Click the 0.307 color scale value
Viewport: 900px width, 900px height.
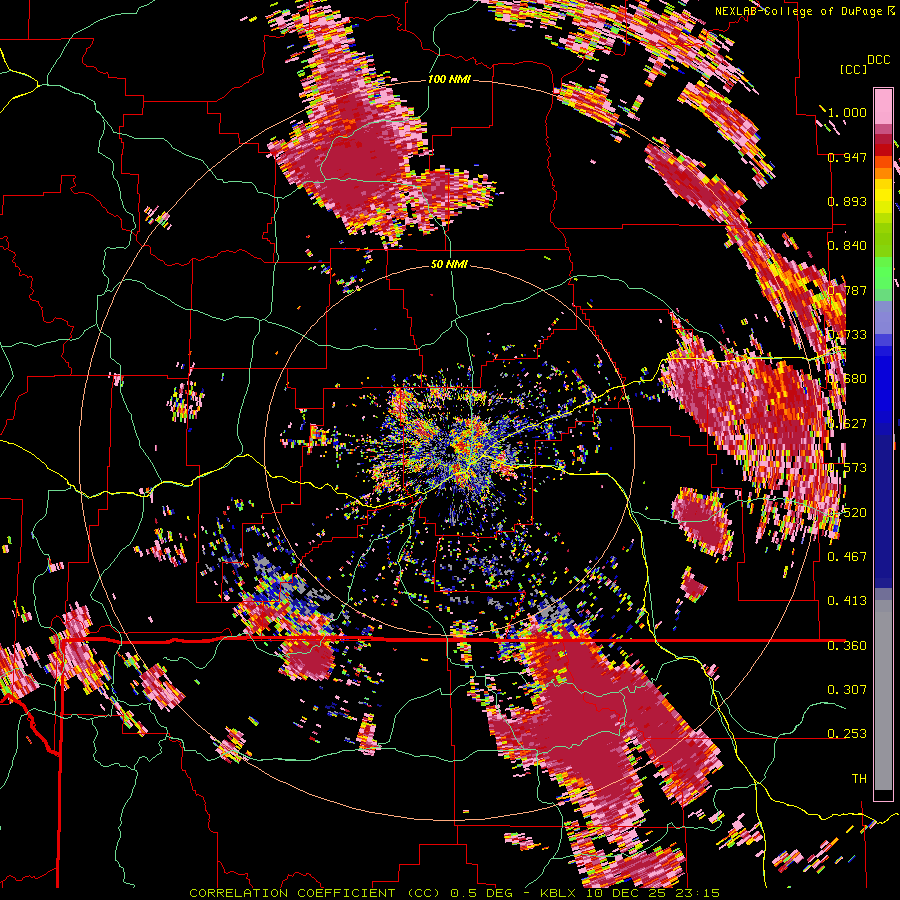847,689
